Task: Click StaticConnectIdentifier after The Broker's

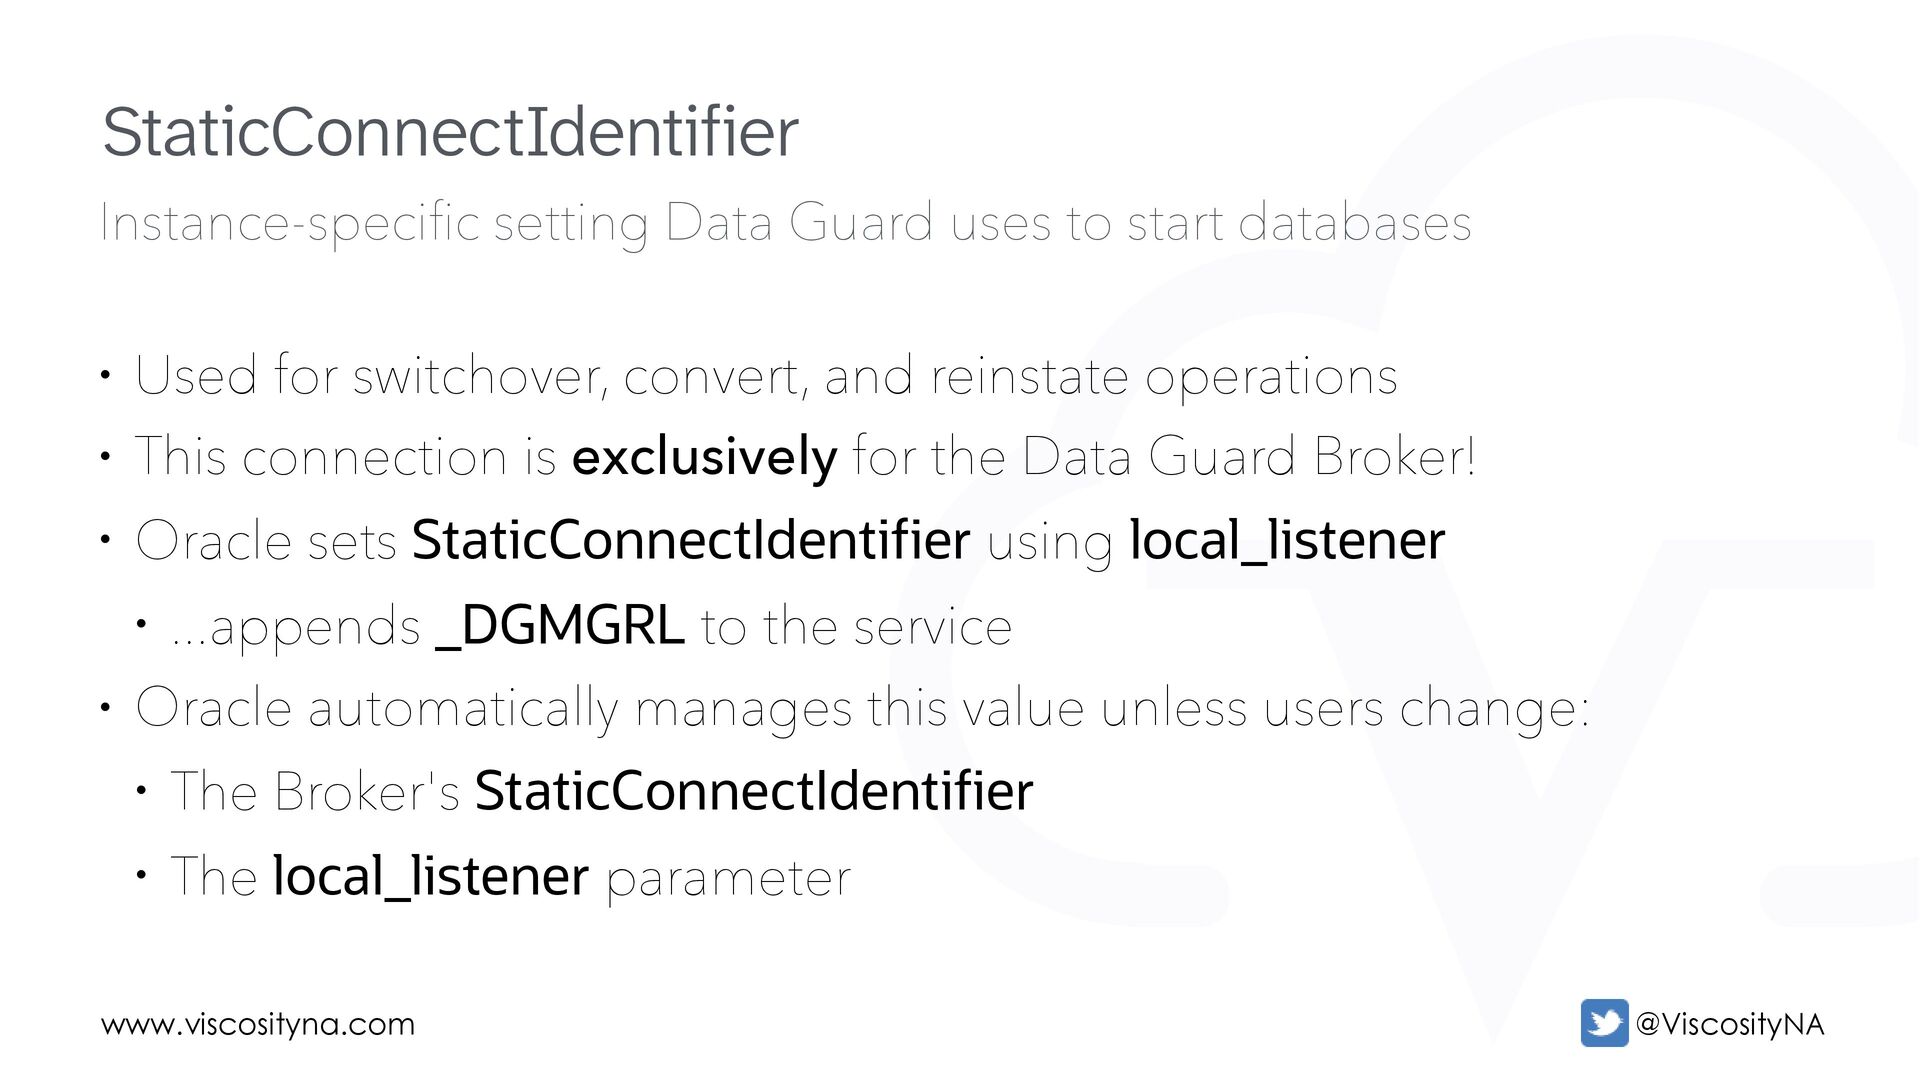Action: (x=753, y=791)
